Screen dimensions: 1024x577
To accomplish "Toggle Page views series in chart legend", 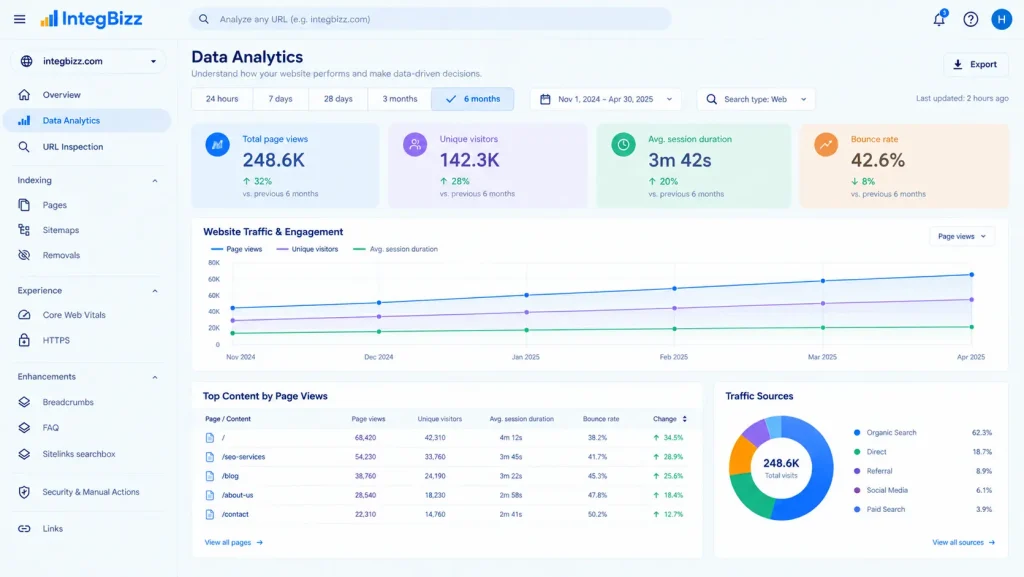I will pyautogui.click(x=236, y=249).
